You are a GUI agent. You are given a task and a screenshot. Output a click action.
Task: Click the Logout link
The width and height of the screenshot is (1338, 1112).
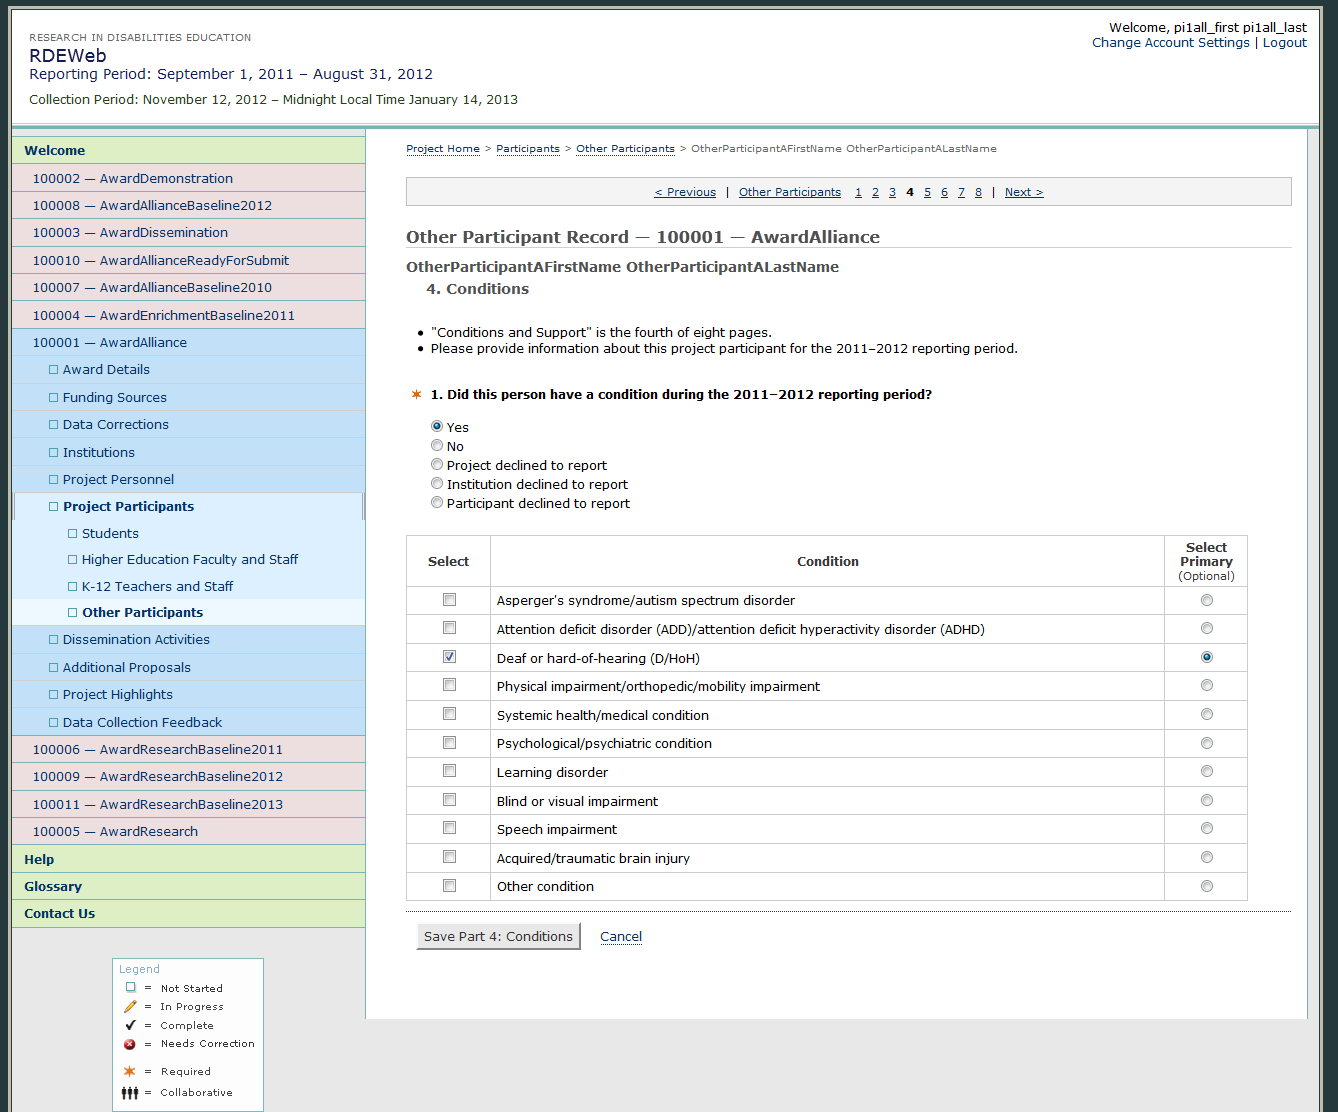1284,43
